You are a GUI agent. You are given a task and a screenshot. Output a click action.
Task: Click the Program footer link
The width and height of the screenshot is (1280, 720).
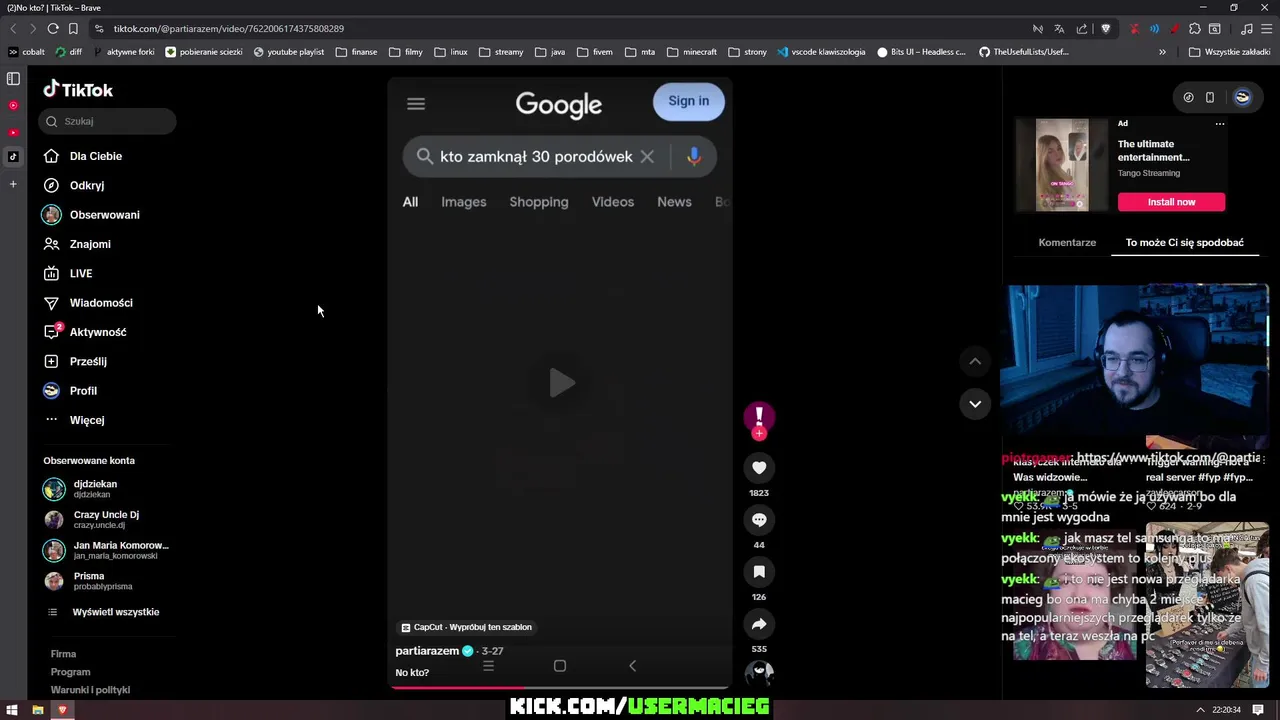[70, 672]
